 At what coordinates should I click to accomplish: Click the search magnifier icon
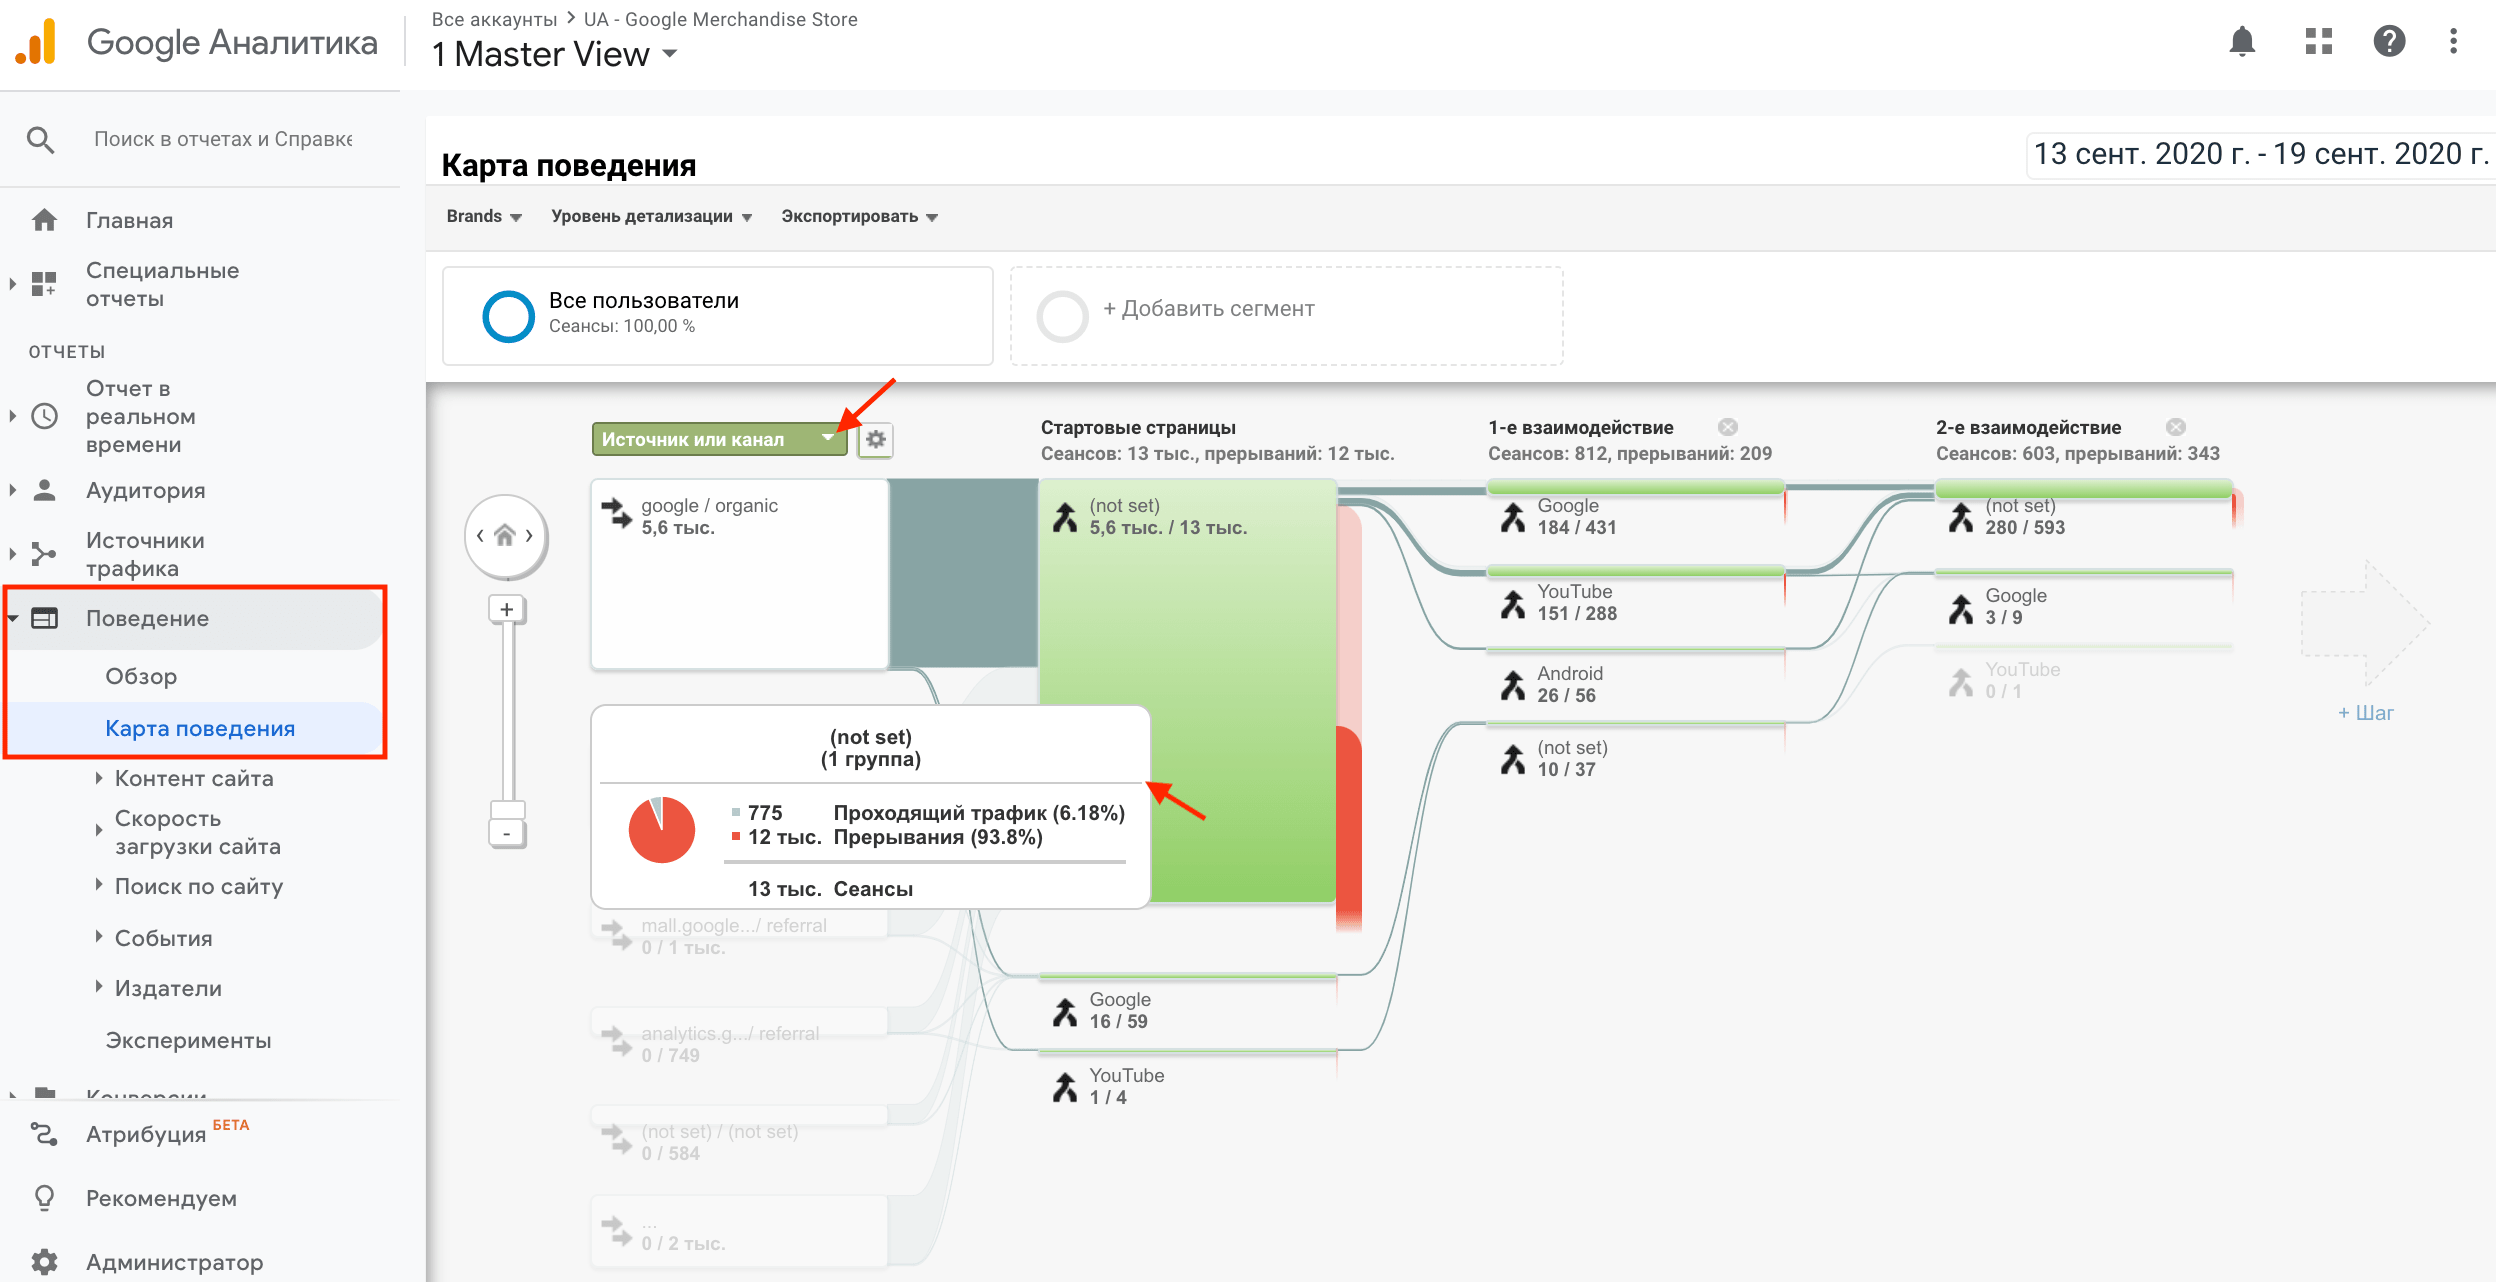point(40,139)
